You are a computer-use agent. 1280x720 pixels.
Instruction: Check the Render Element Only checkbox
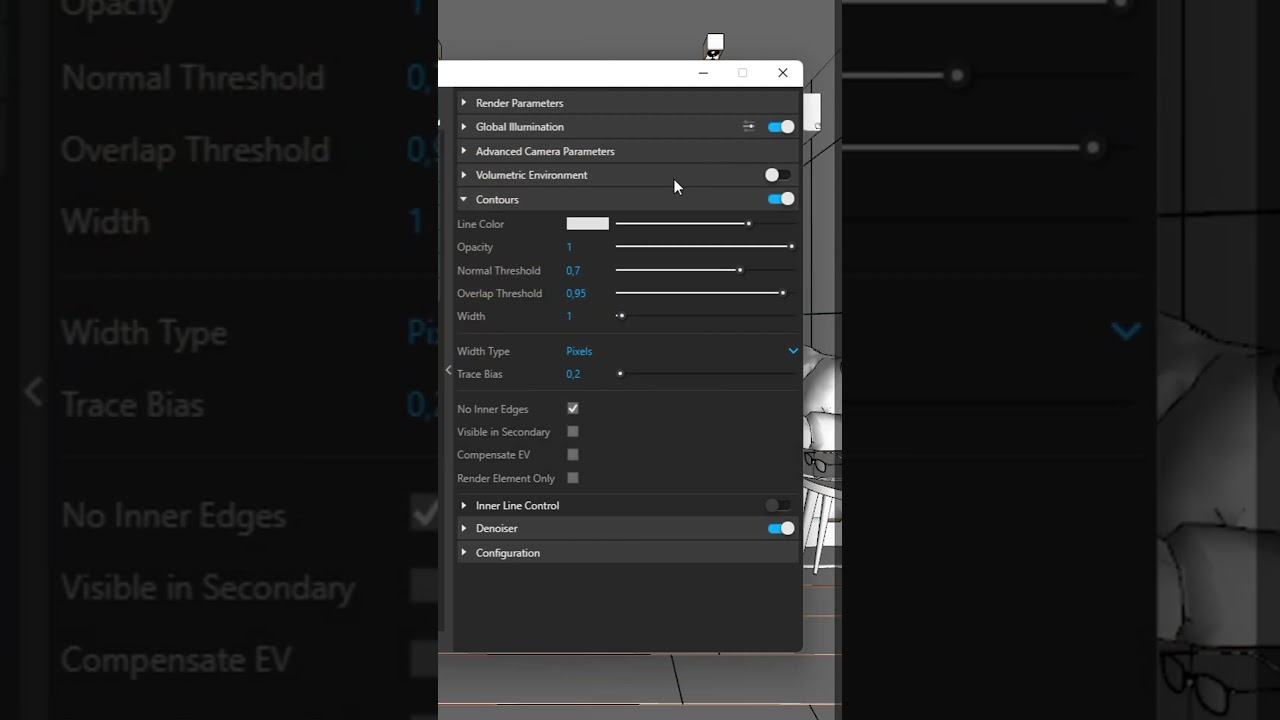coord(573,478)
